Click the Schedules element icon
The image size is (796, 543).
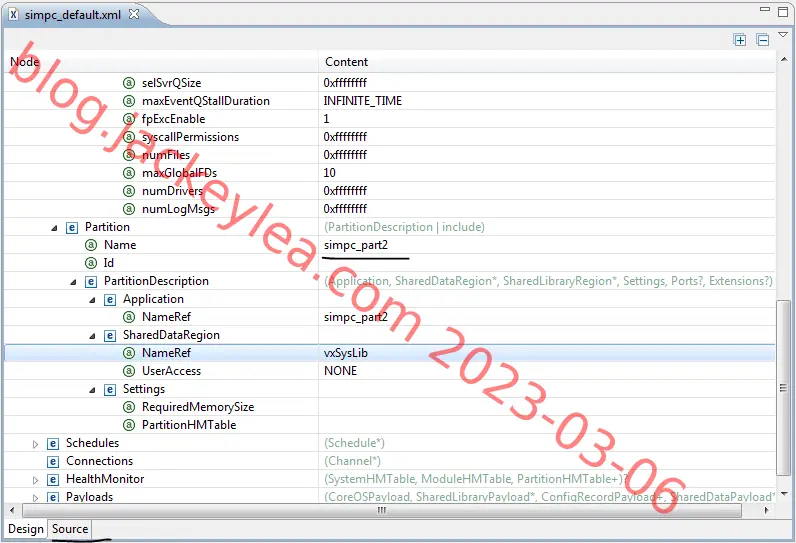(53, 444)
